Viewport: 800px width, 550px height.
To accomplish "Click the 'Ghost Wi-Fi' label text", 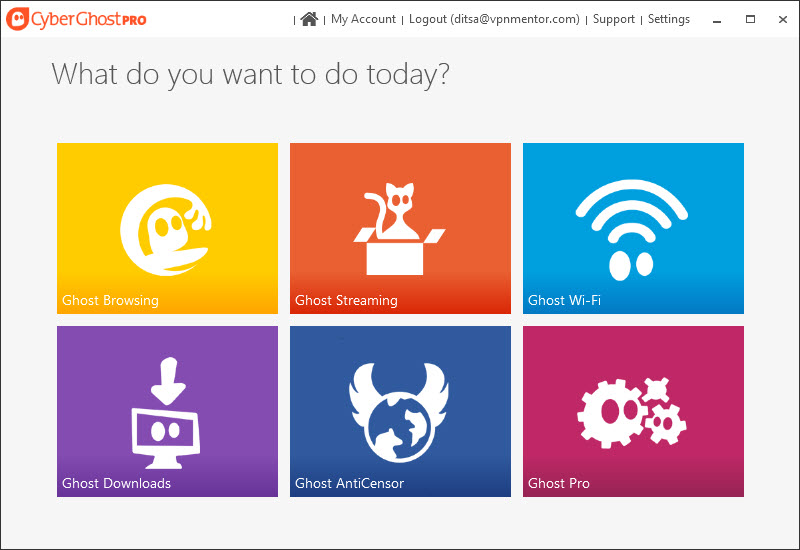I will click(564, 300).
